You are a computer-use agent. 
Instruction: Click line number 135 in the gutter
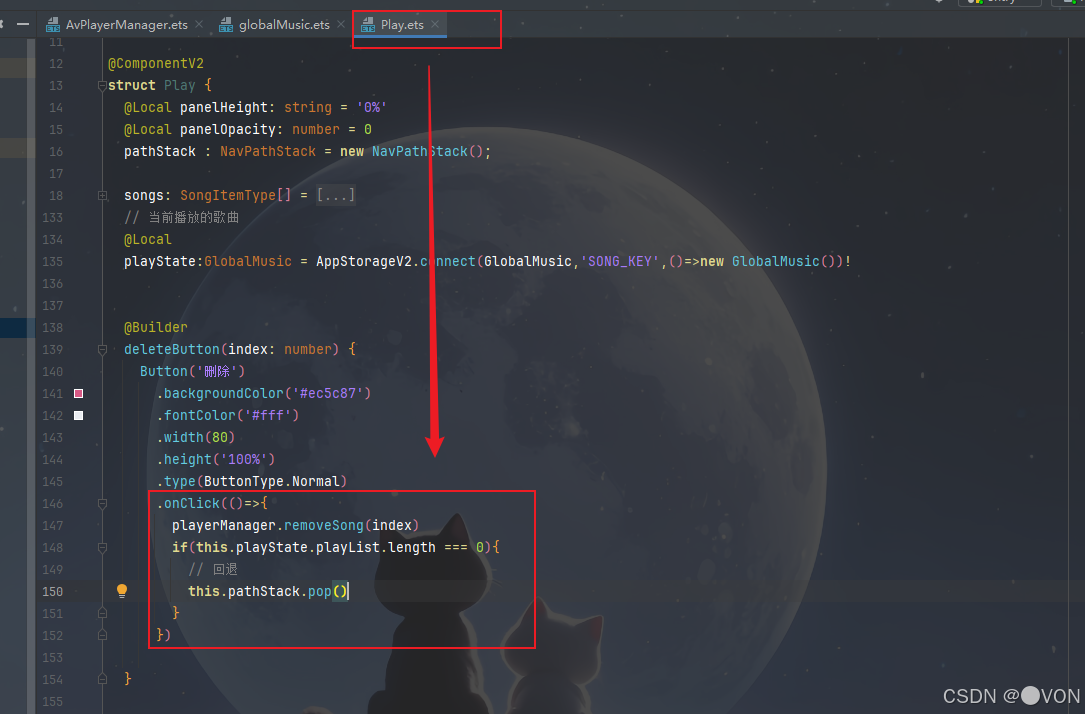(x=53, y=262)
